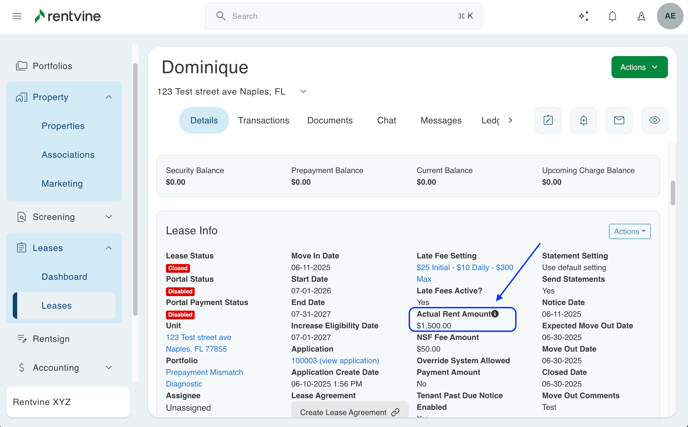The image size is (688, 427).
Task: Expand the Screening sidebar section
Action: tap(109, 217)
